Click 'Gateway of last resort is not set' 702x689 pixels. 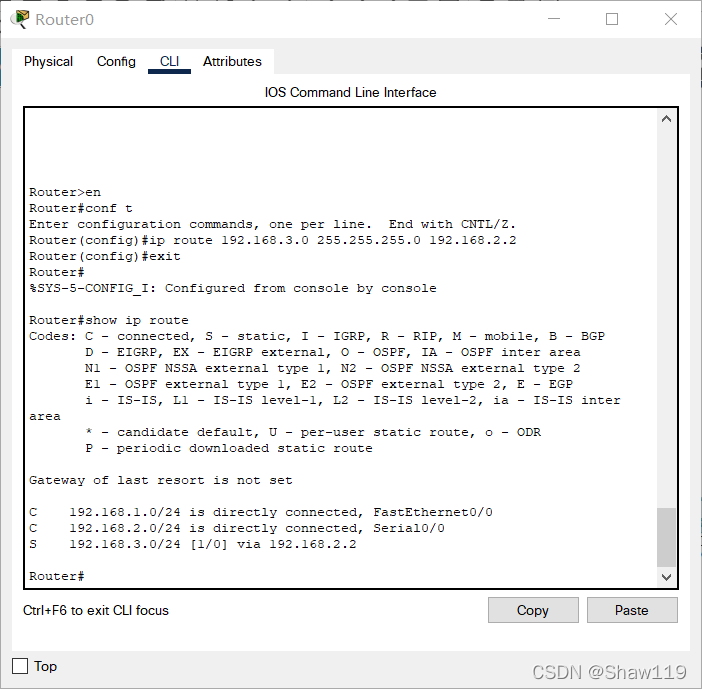point(161,480)
